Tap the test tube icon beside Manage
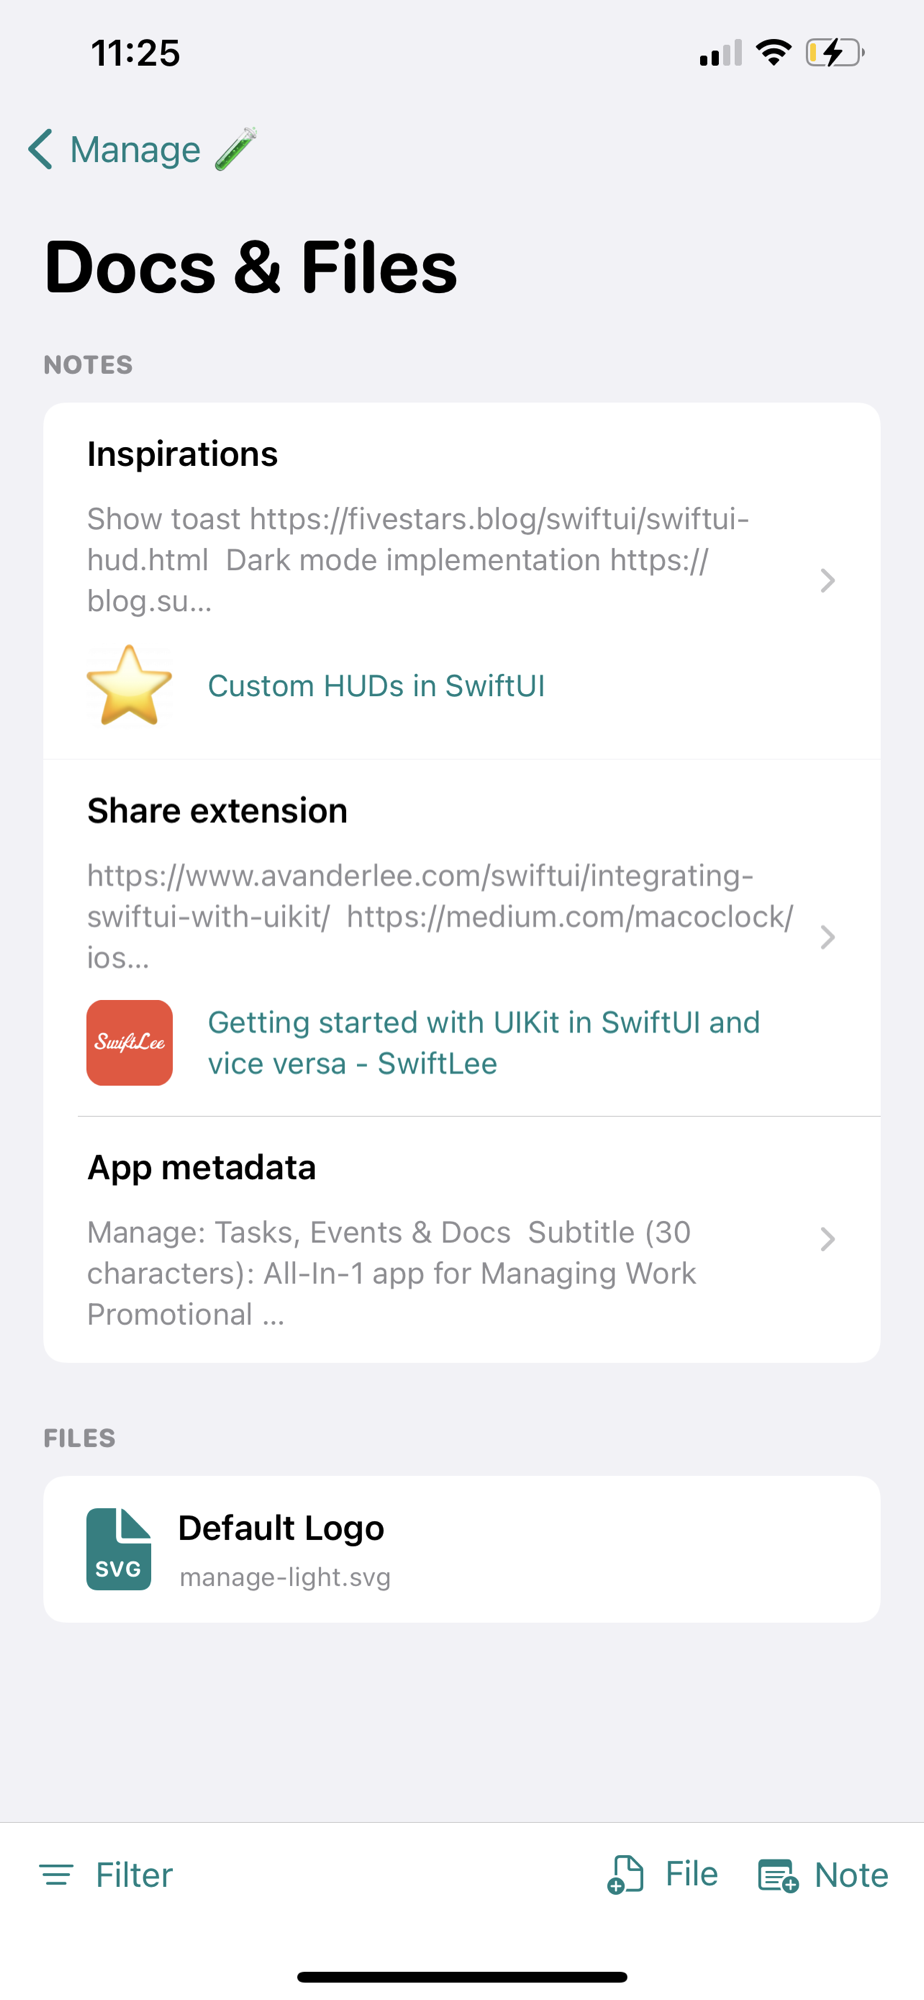The width and height of the screenshot is (924, 2000). click(x=236, y=150)
